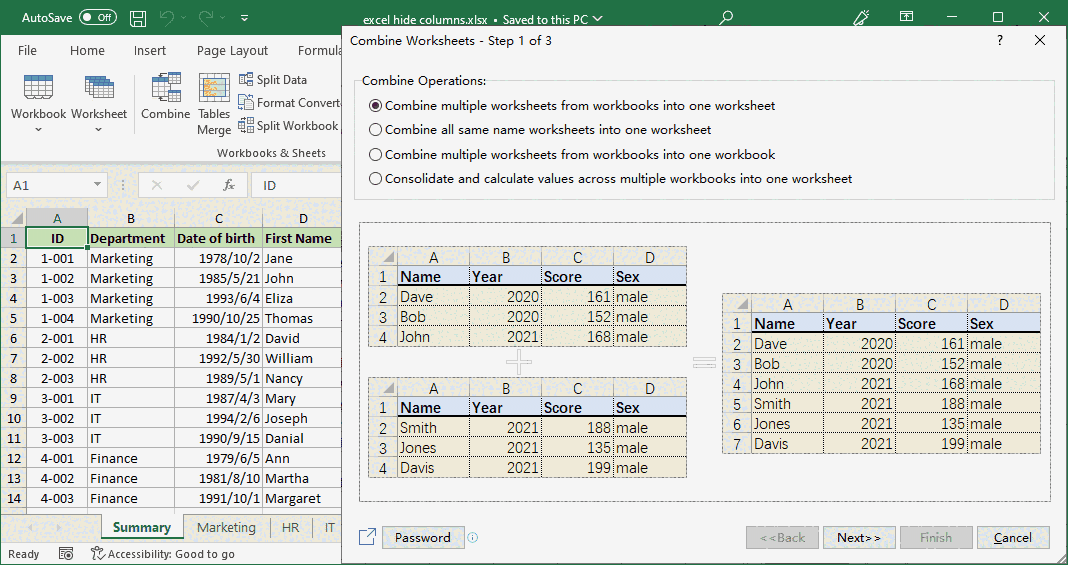Switch to the Insert ribbon tab
The image size is (1068, 565).
tap(150, 50)
